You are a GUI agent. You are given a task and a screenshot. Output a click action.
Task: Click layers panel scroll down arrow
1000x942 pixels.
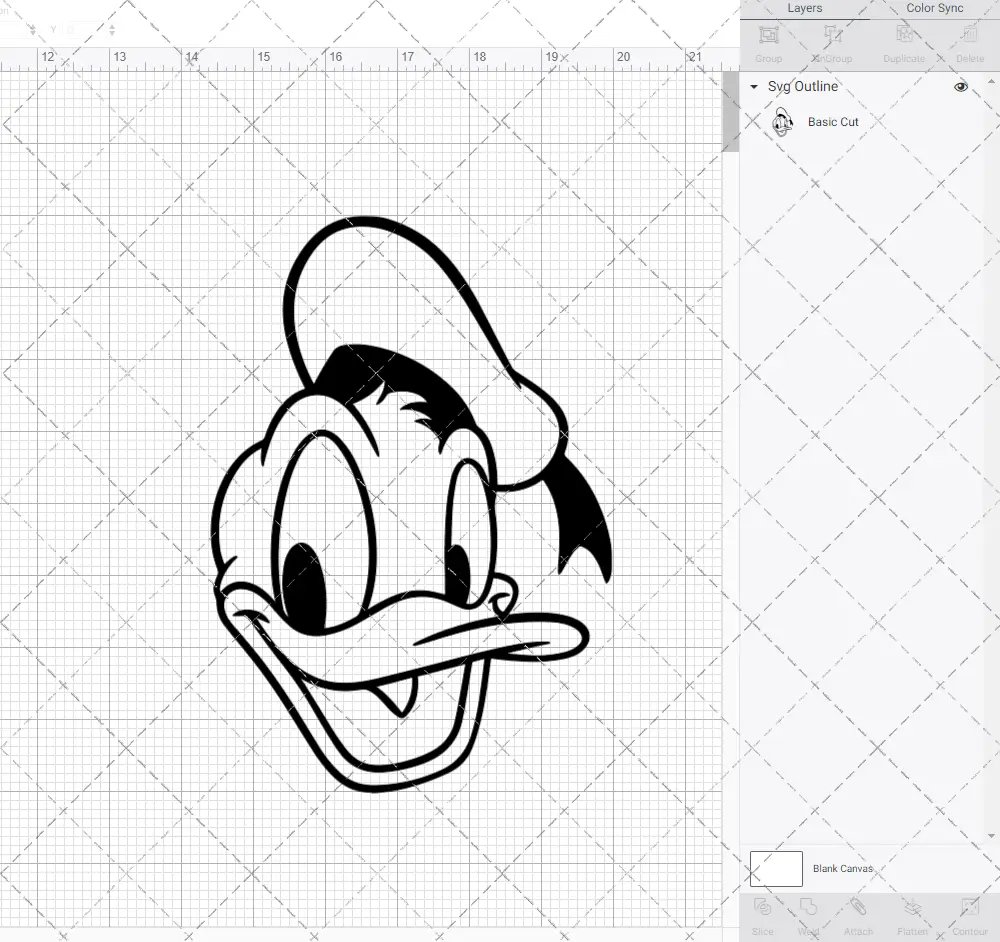(x=990, y=835)
